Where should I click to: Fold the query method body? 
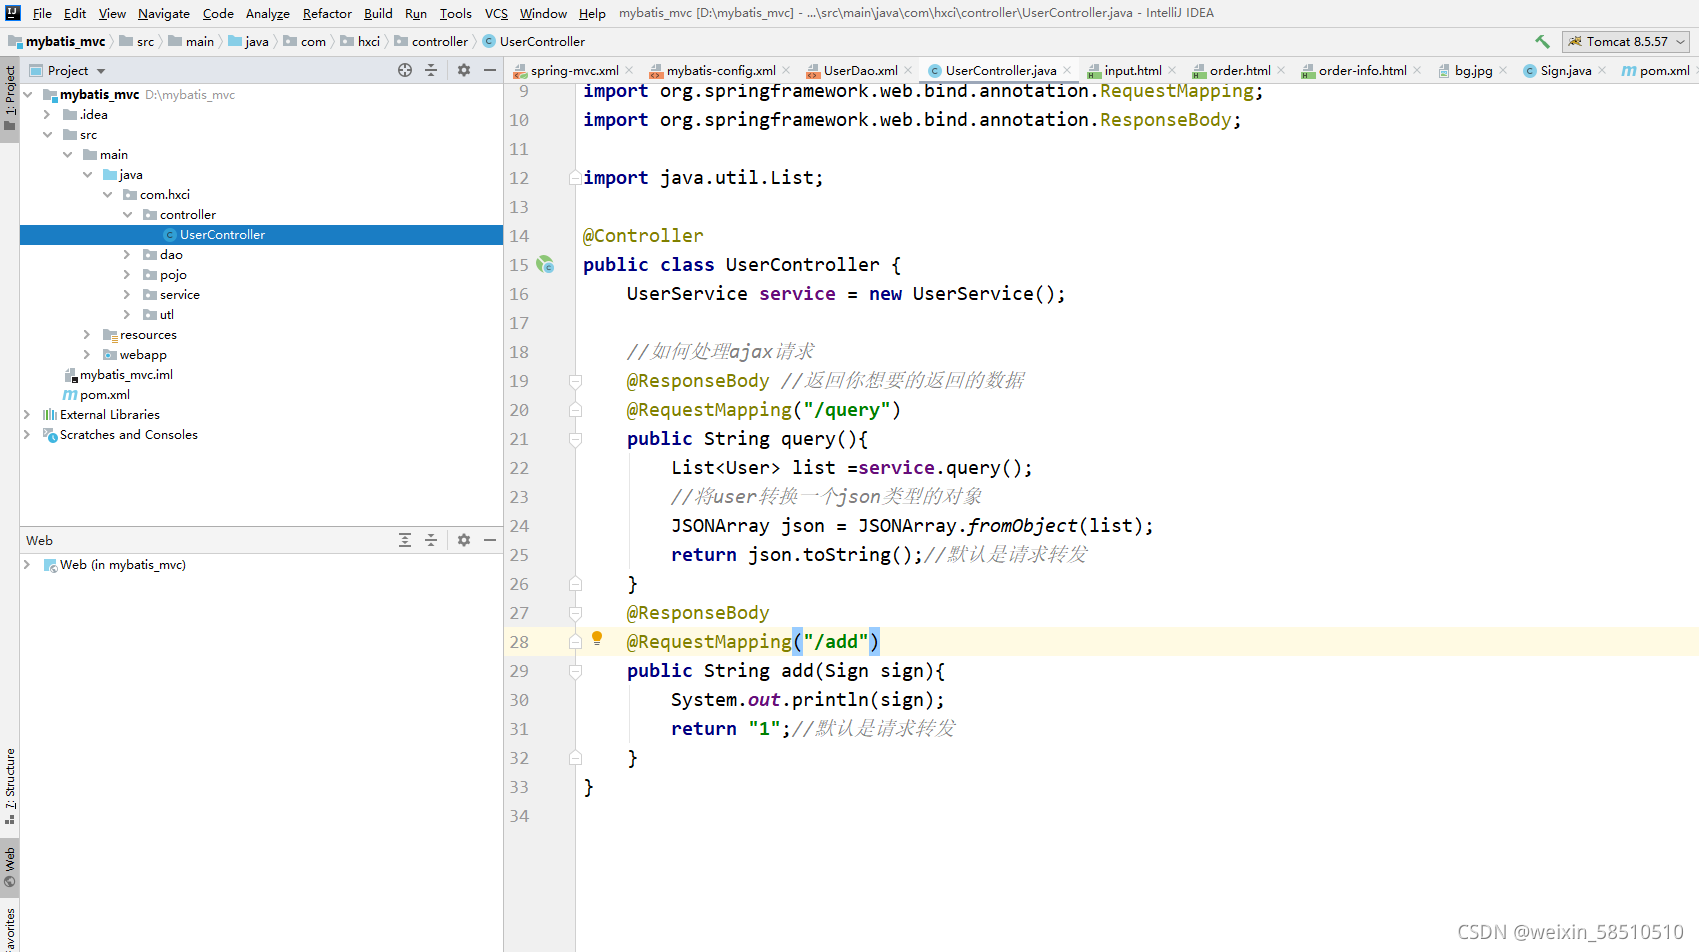(x=575, y=438)
